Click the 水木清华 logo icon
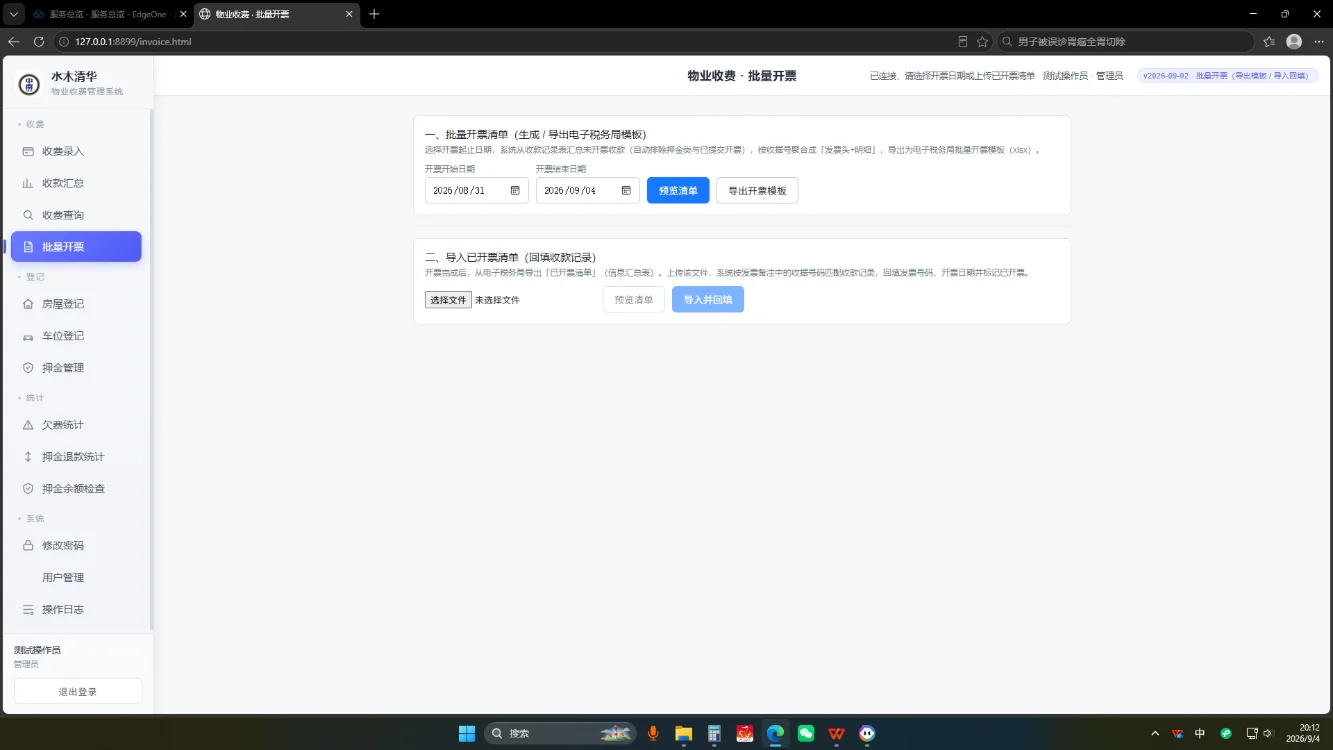Image resolution: width=1333 pixels, height=750 pixels. pos(29,84)
